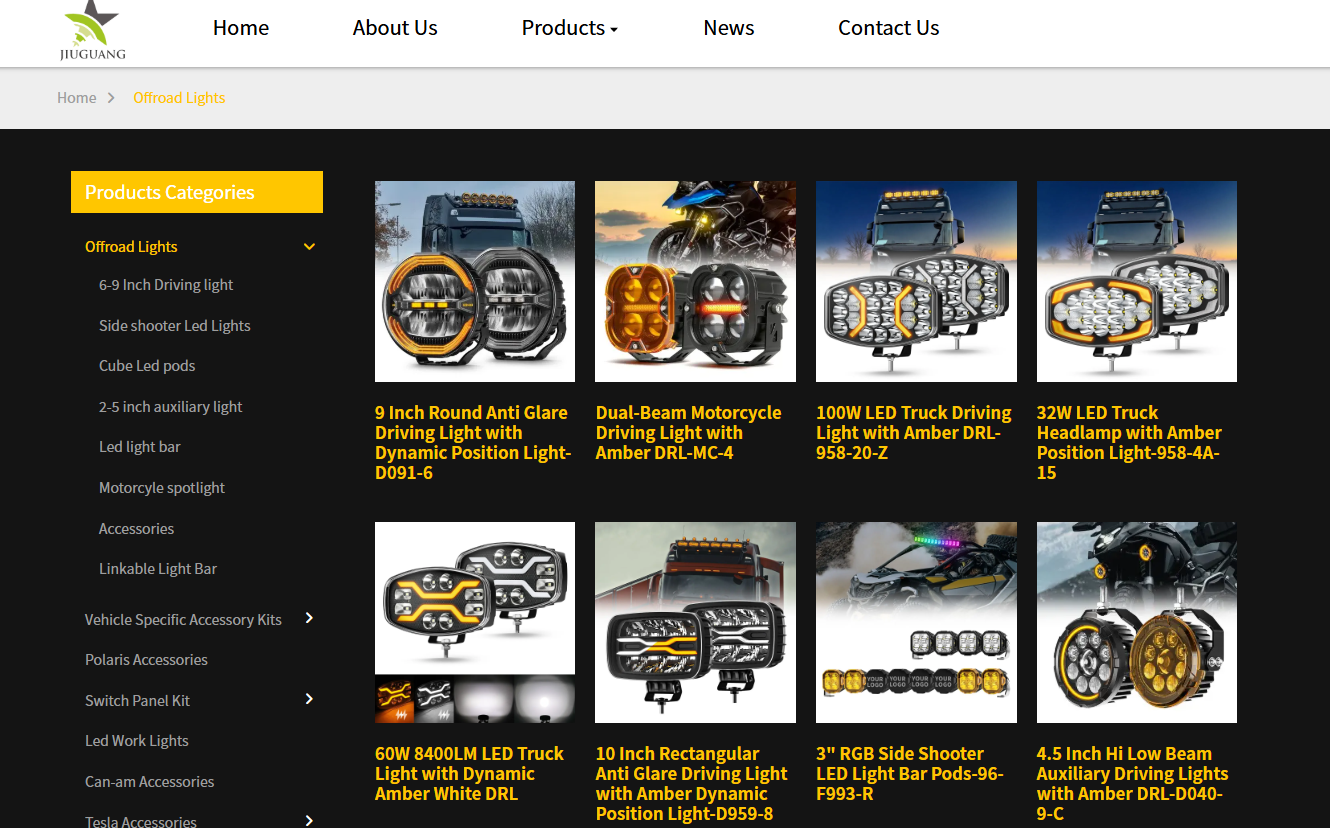Open the Motorcyle spotlight category

(162, 487)
